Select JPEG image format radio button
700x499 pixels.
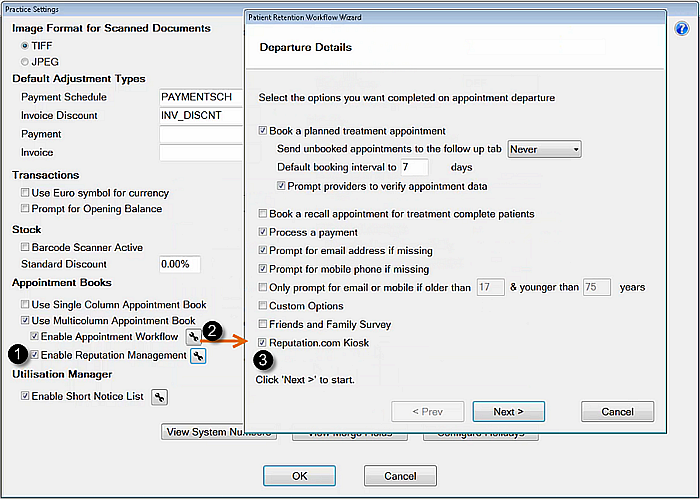click(x=25, y=62)
